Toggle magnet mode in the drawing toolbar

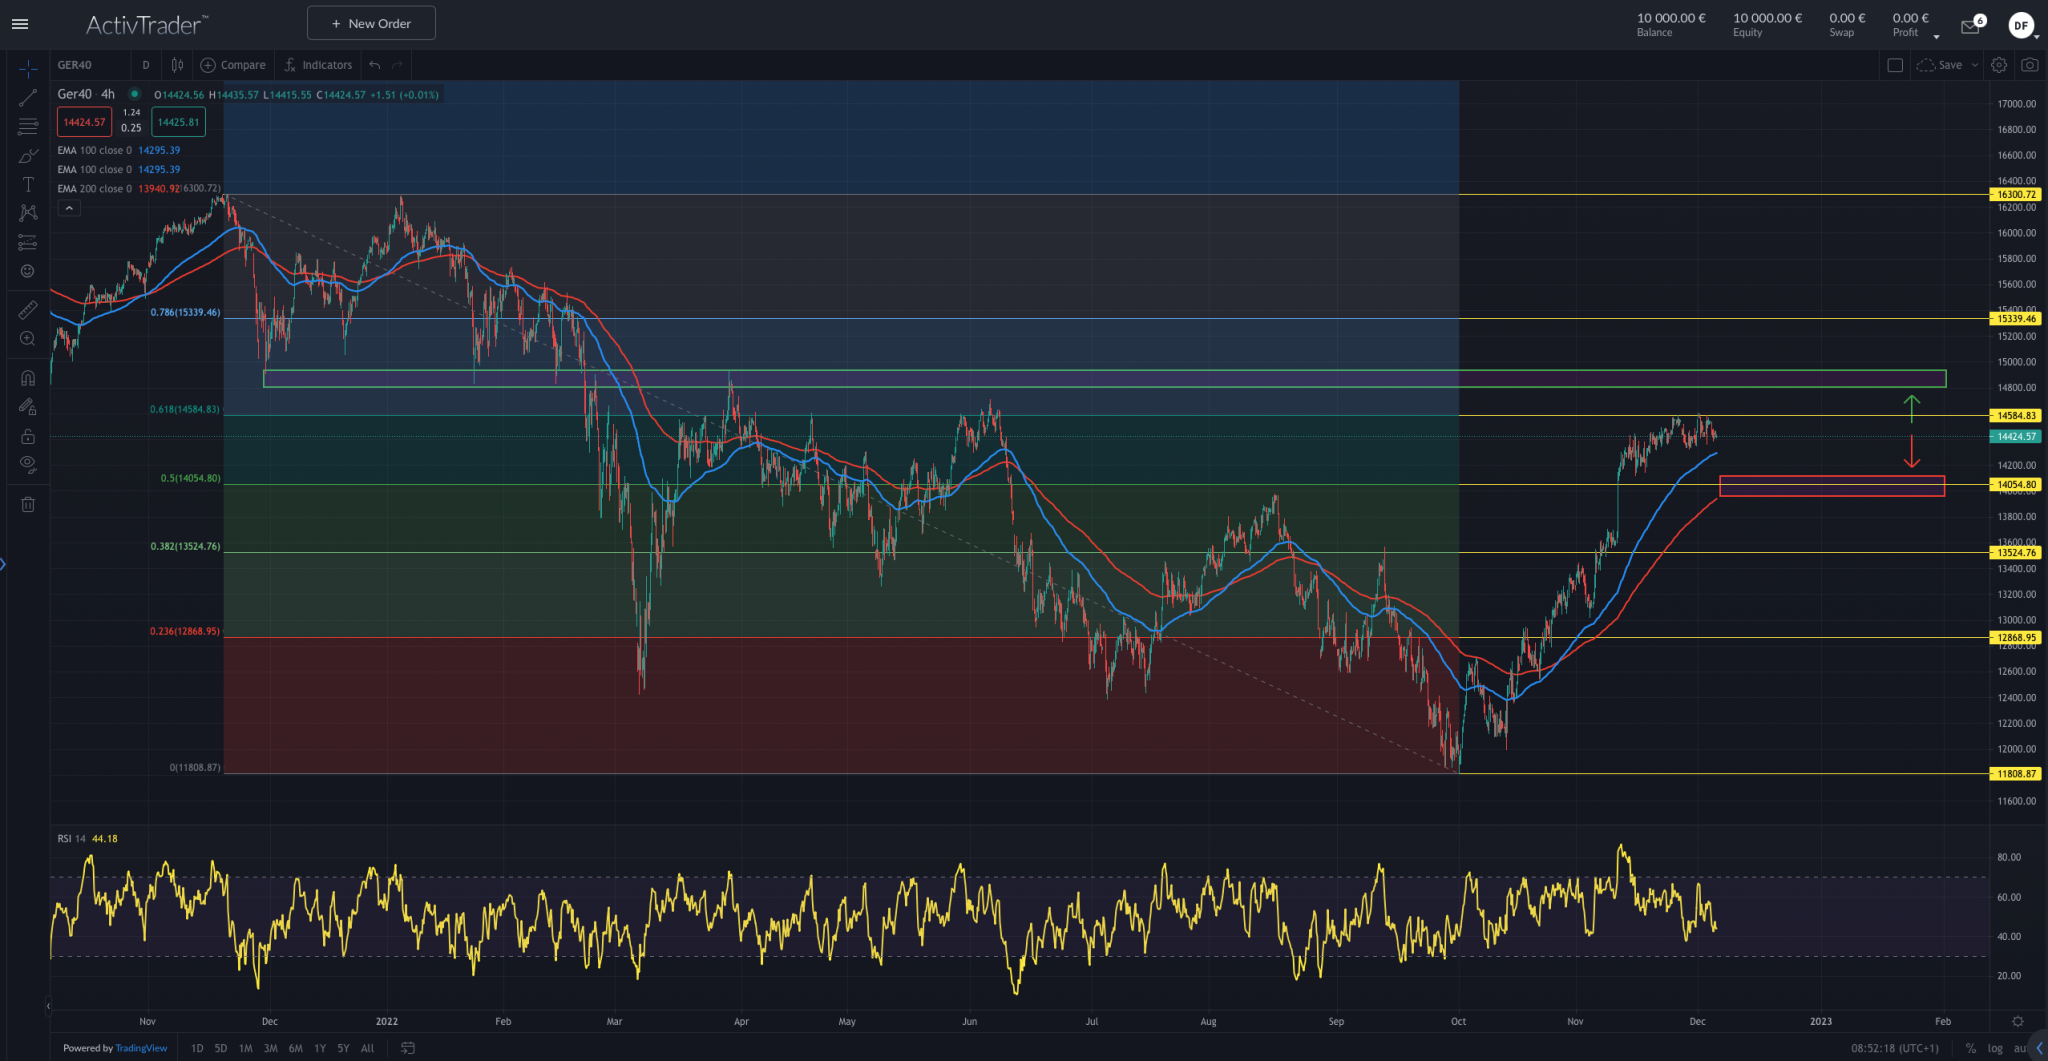pos(28,377)
